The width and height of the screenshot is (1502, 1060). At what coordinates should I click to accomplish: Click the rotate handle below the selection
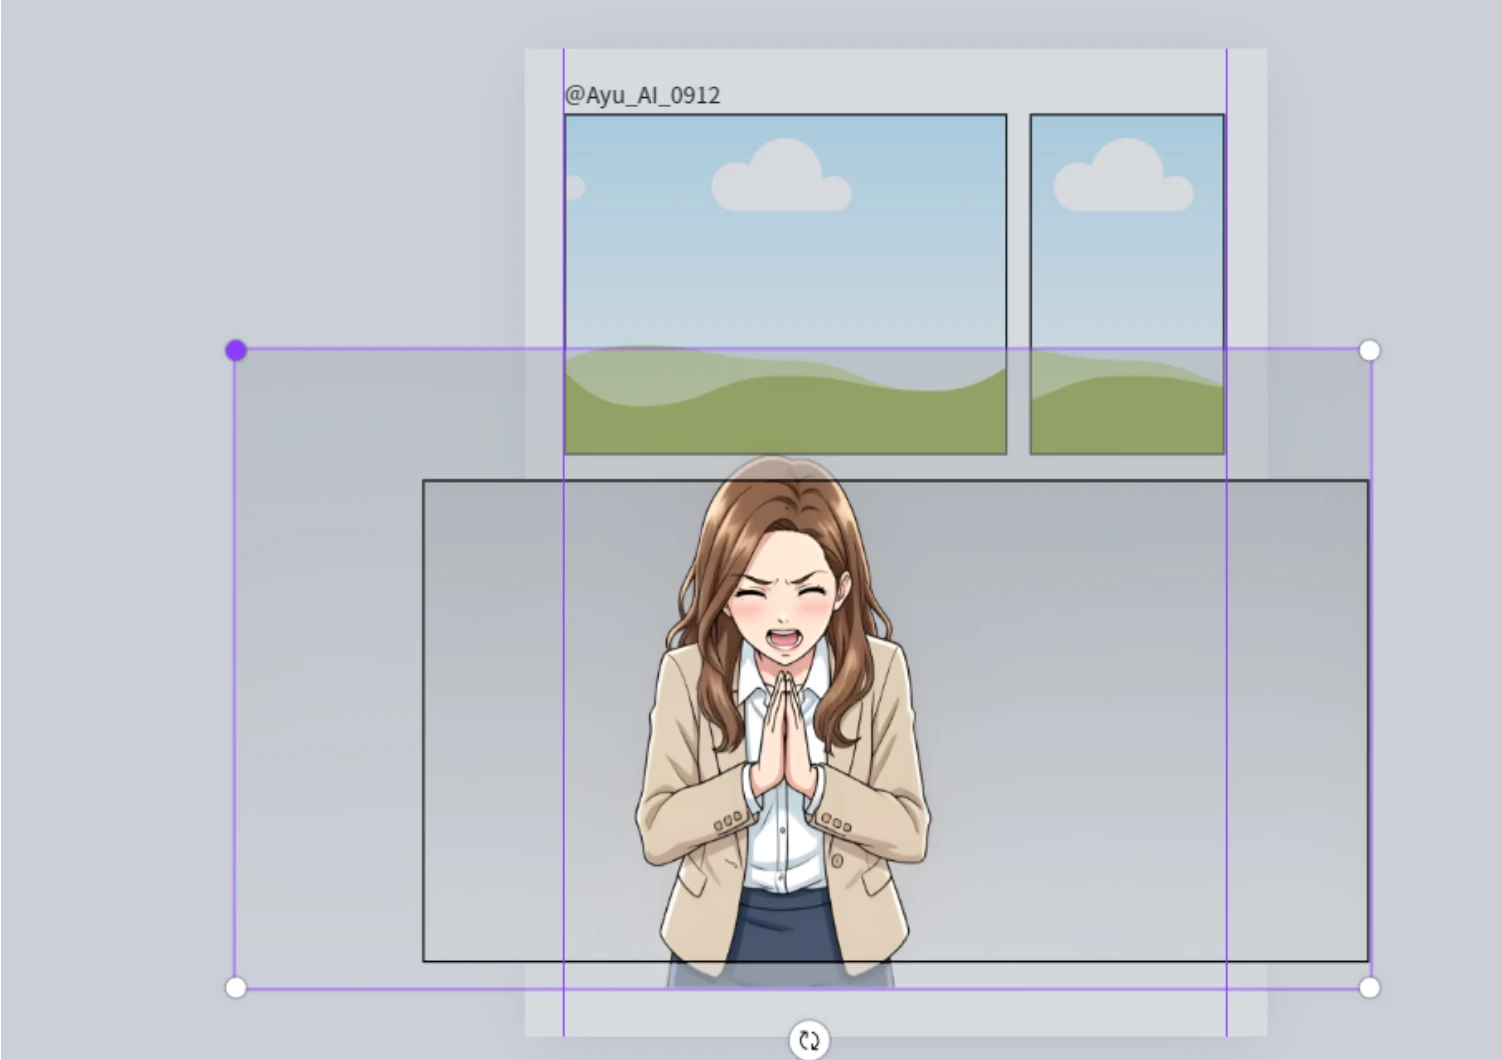click(x=809, y=1040)
